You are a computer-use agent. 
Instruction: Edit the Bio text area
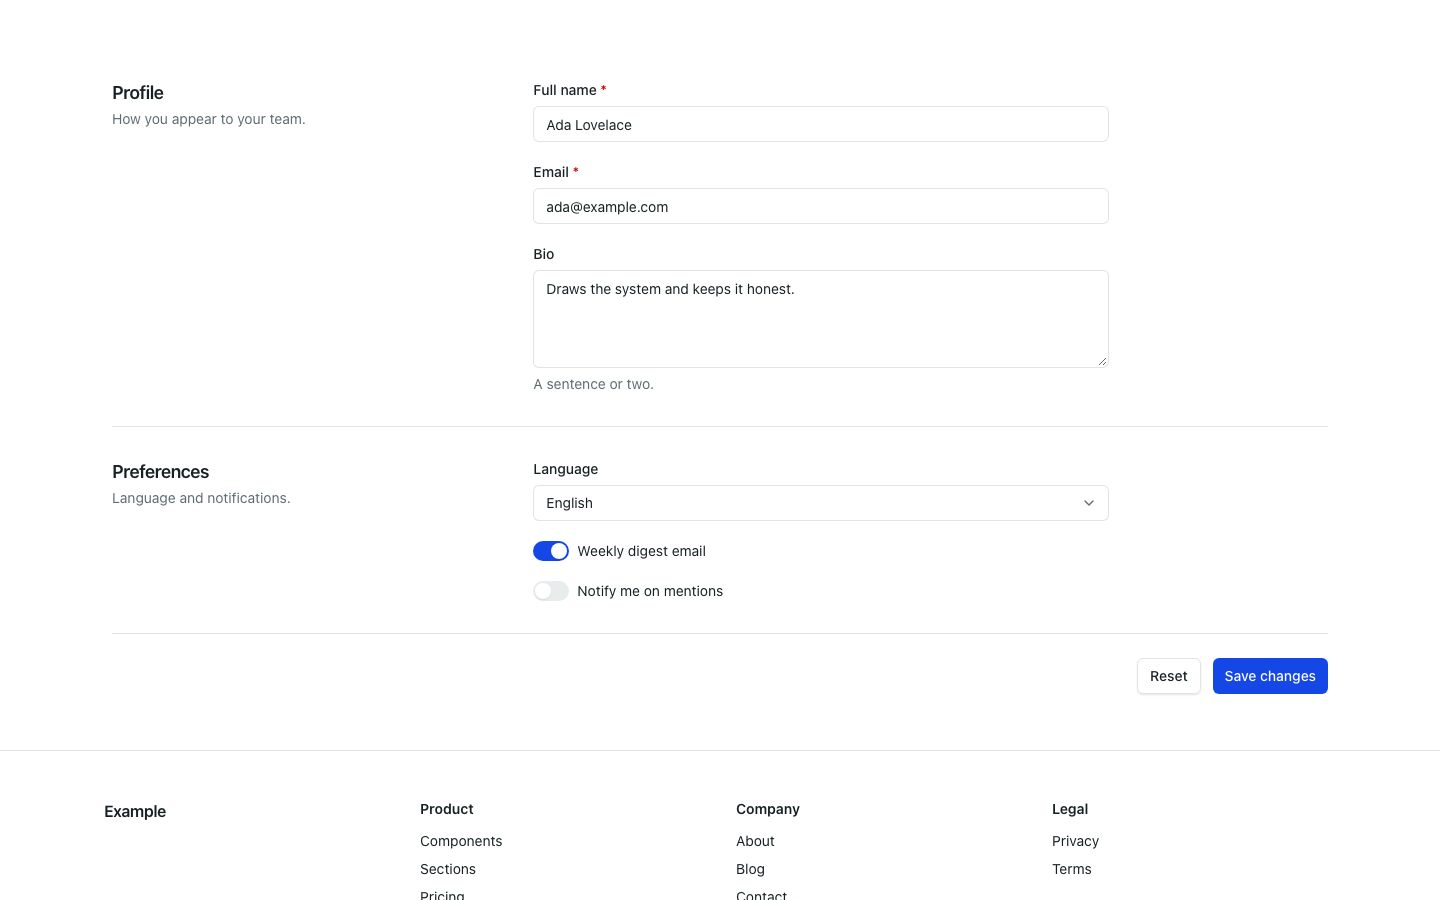[x=820, y=319]
